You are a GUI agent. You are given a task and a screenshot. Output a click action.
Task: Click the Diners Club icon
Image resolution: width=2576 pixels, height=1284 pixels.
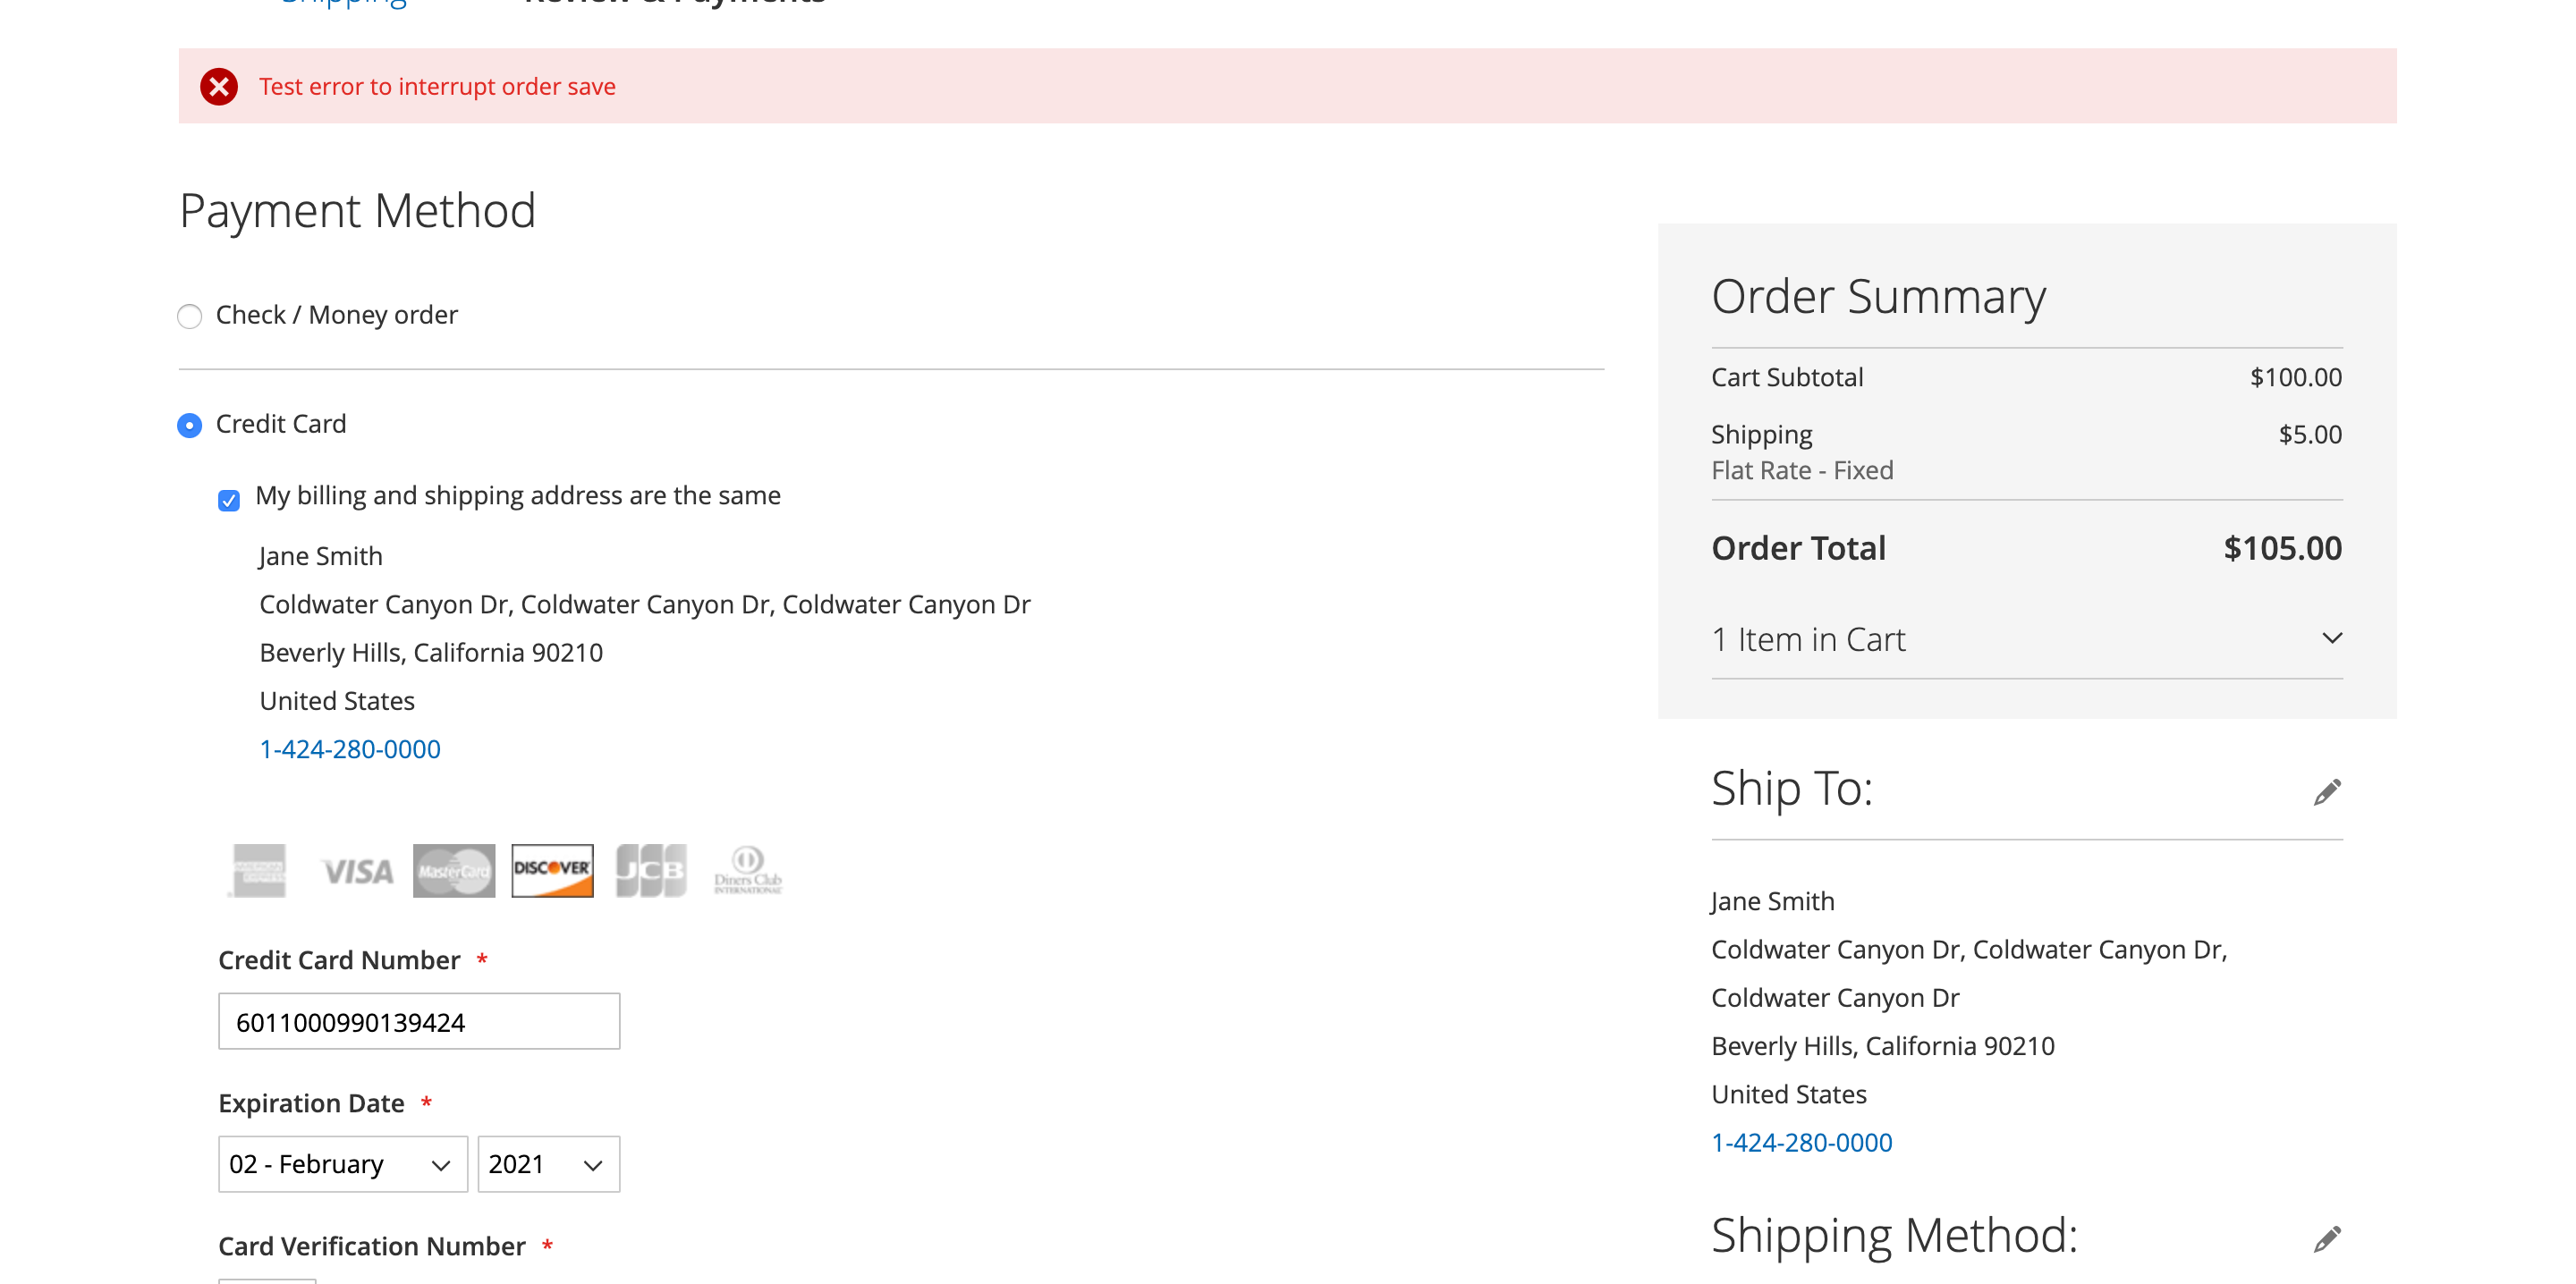748,869
